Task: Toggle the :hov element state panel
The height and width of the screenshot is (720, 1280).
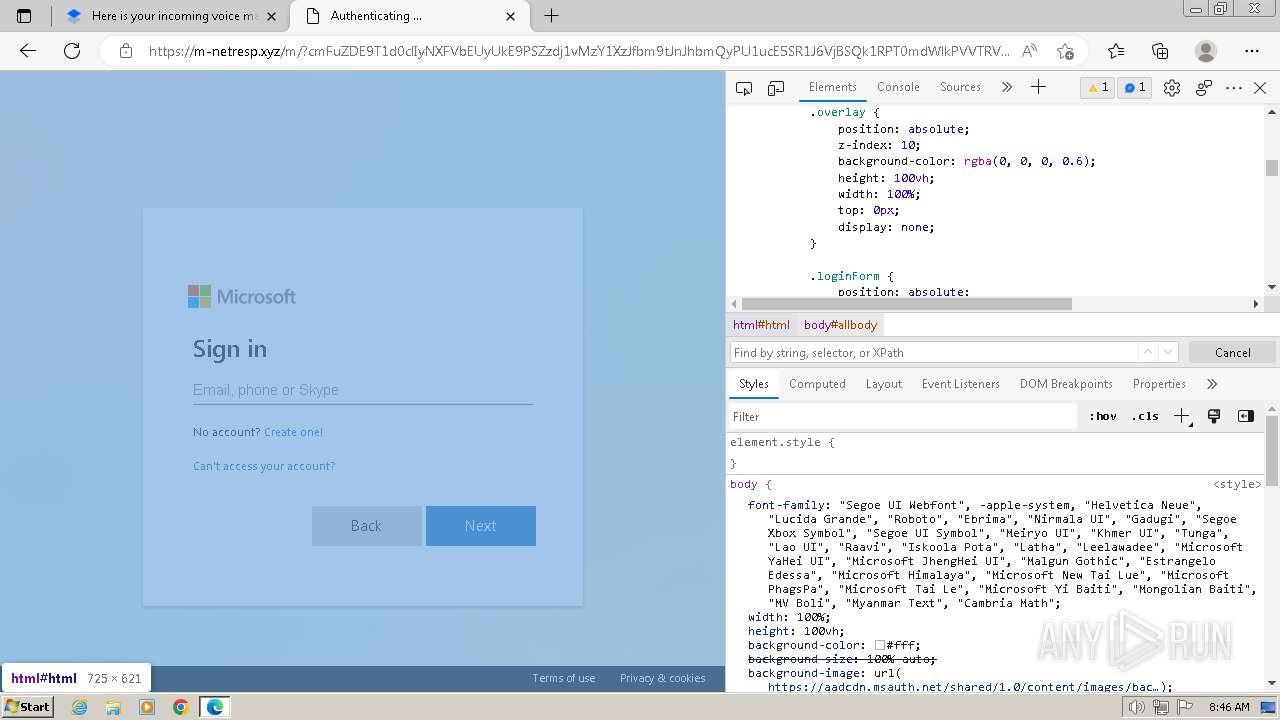Action: (1103, 416)
